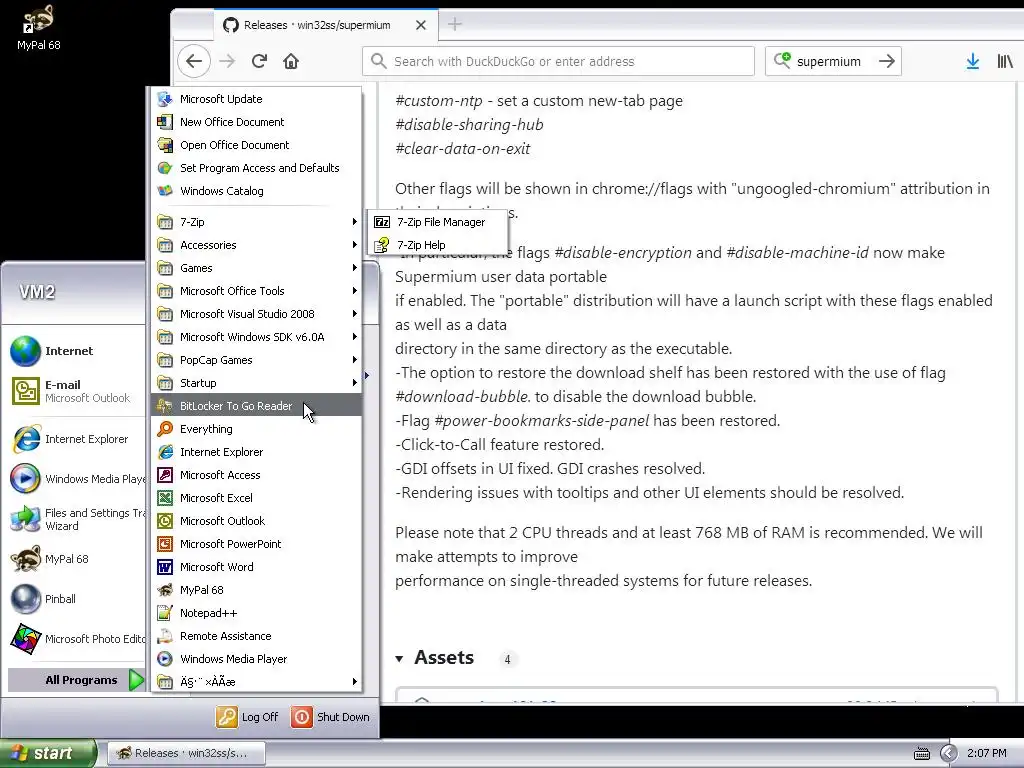Choose New Office Document
Viewport: 1024px width, 768px height.
[257, 122]
